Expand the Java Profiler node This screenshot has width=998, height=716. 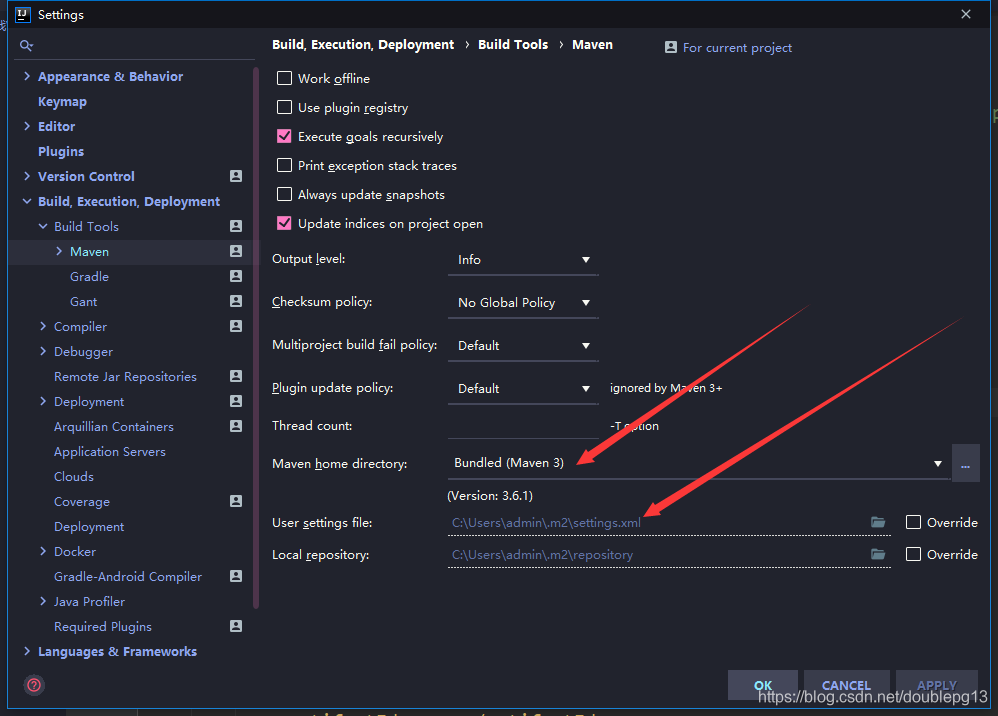tap(43, 601)
